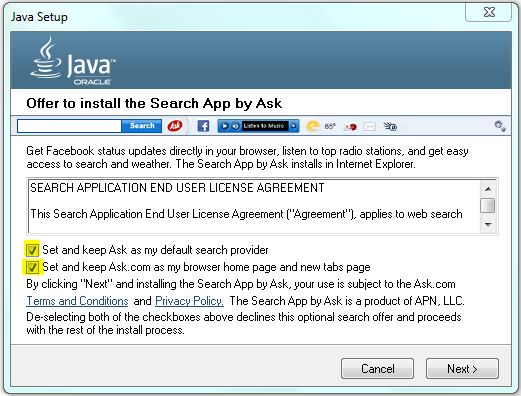Click the red Ask logo icon
521x396 pixels.
click(x=175, y=126)
